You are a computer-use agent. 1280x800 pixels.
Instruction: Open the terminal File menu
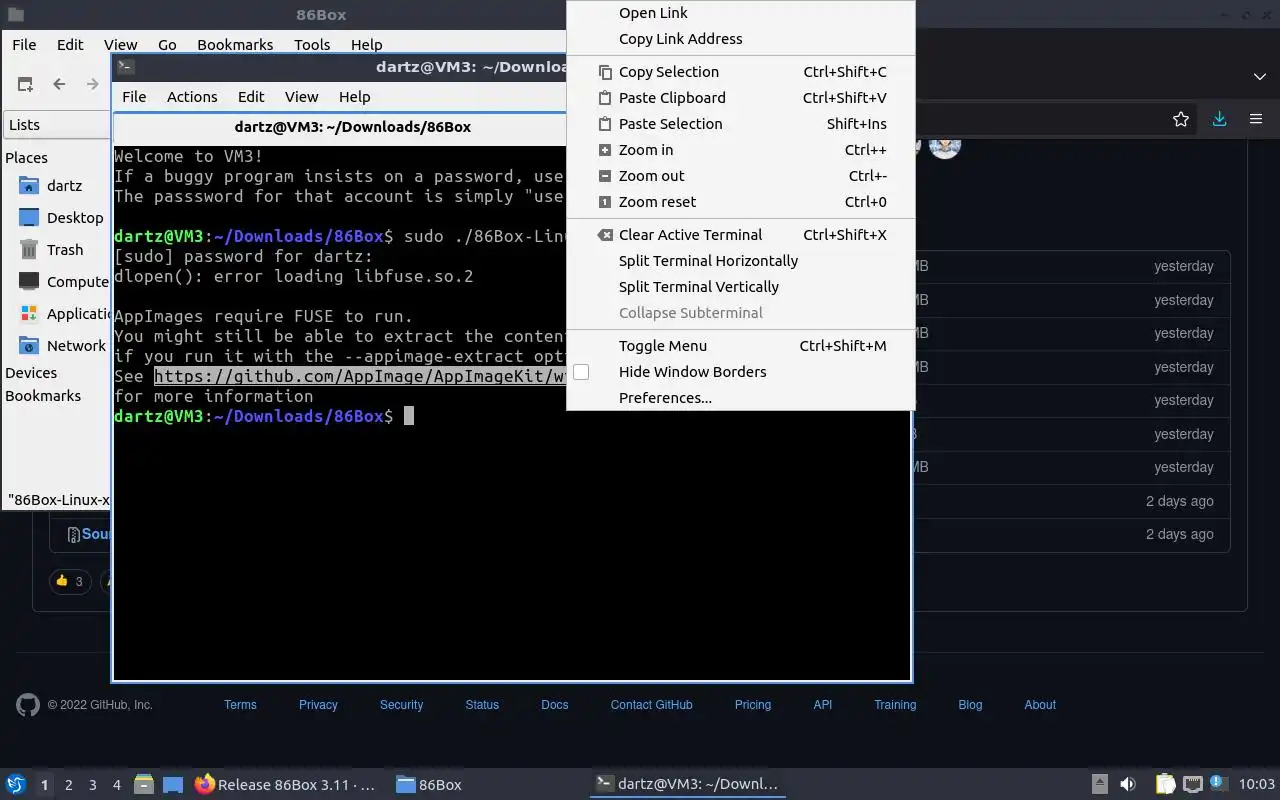pos(134,97)
